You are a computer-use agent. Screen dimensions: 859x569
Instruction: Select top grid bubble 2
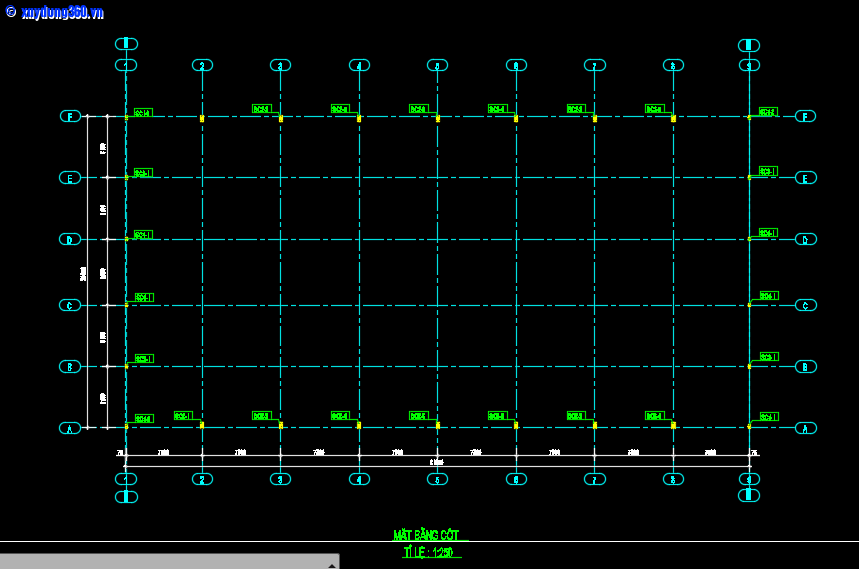[x=202, y=65]
